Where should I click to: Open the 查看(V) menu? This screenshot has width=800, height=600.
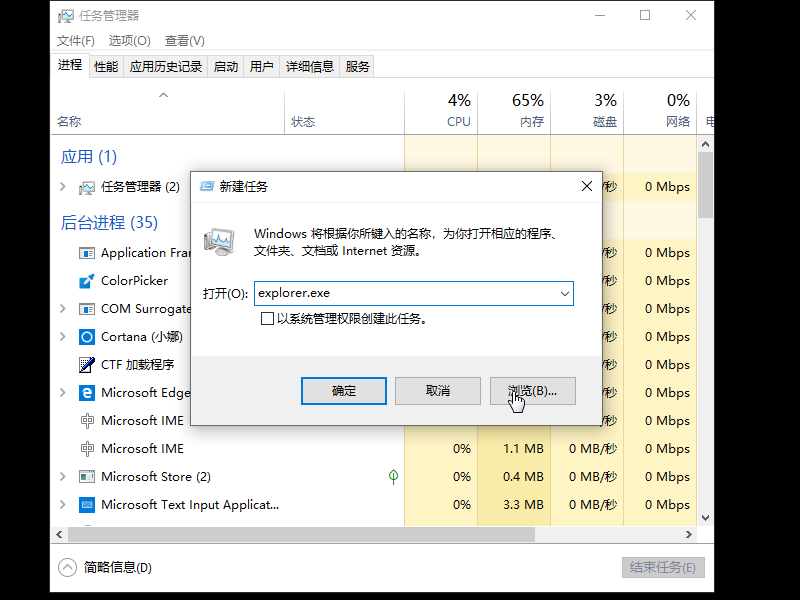183,41
